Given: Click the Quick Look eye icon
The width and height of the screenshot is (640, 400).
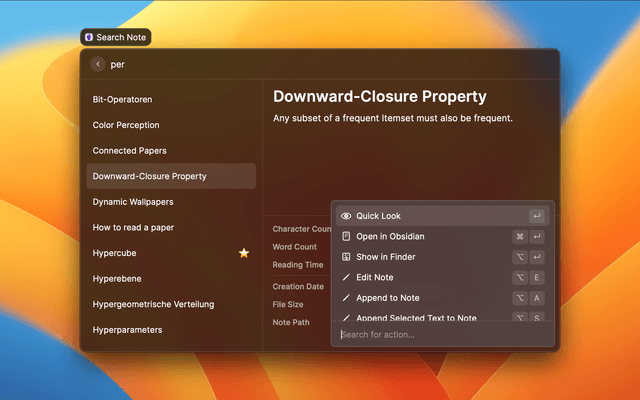Looking at the screenshot, I should 346,216.
